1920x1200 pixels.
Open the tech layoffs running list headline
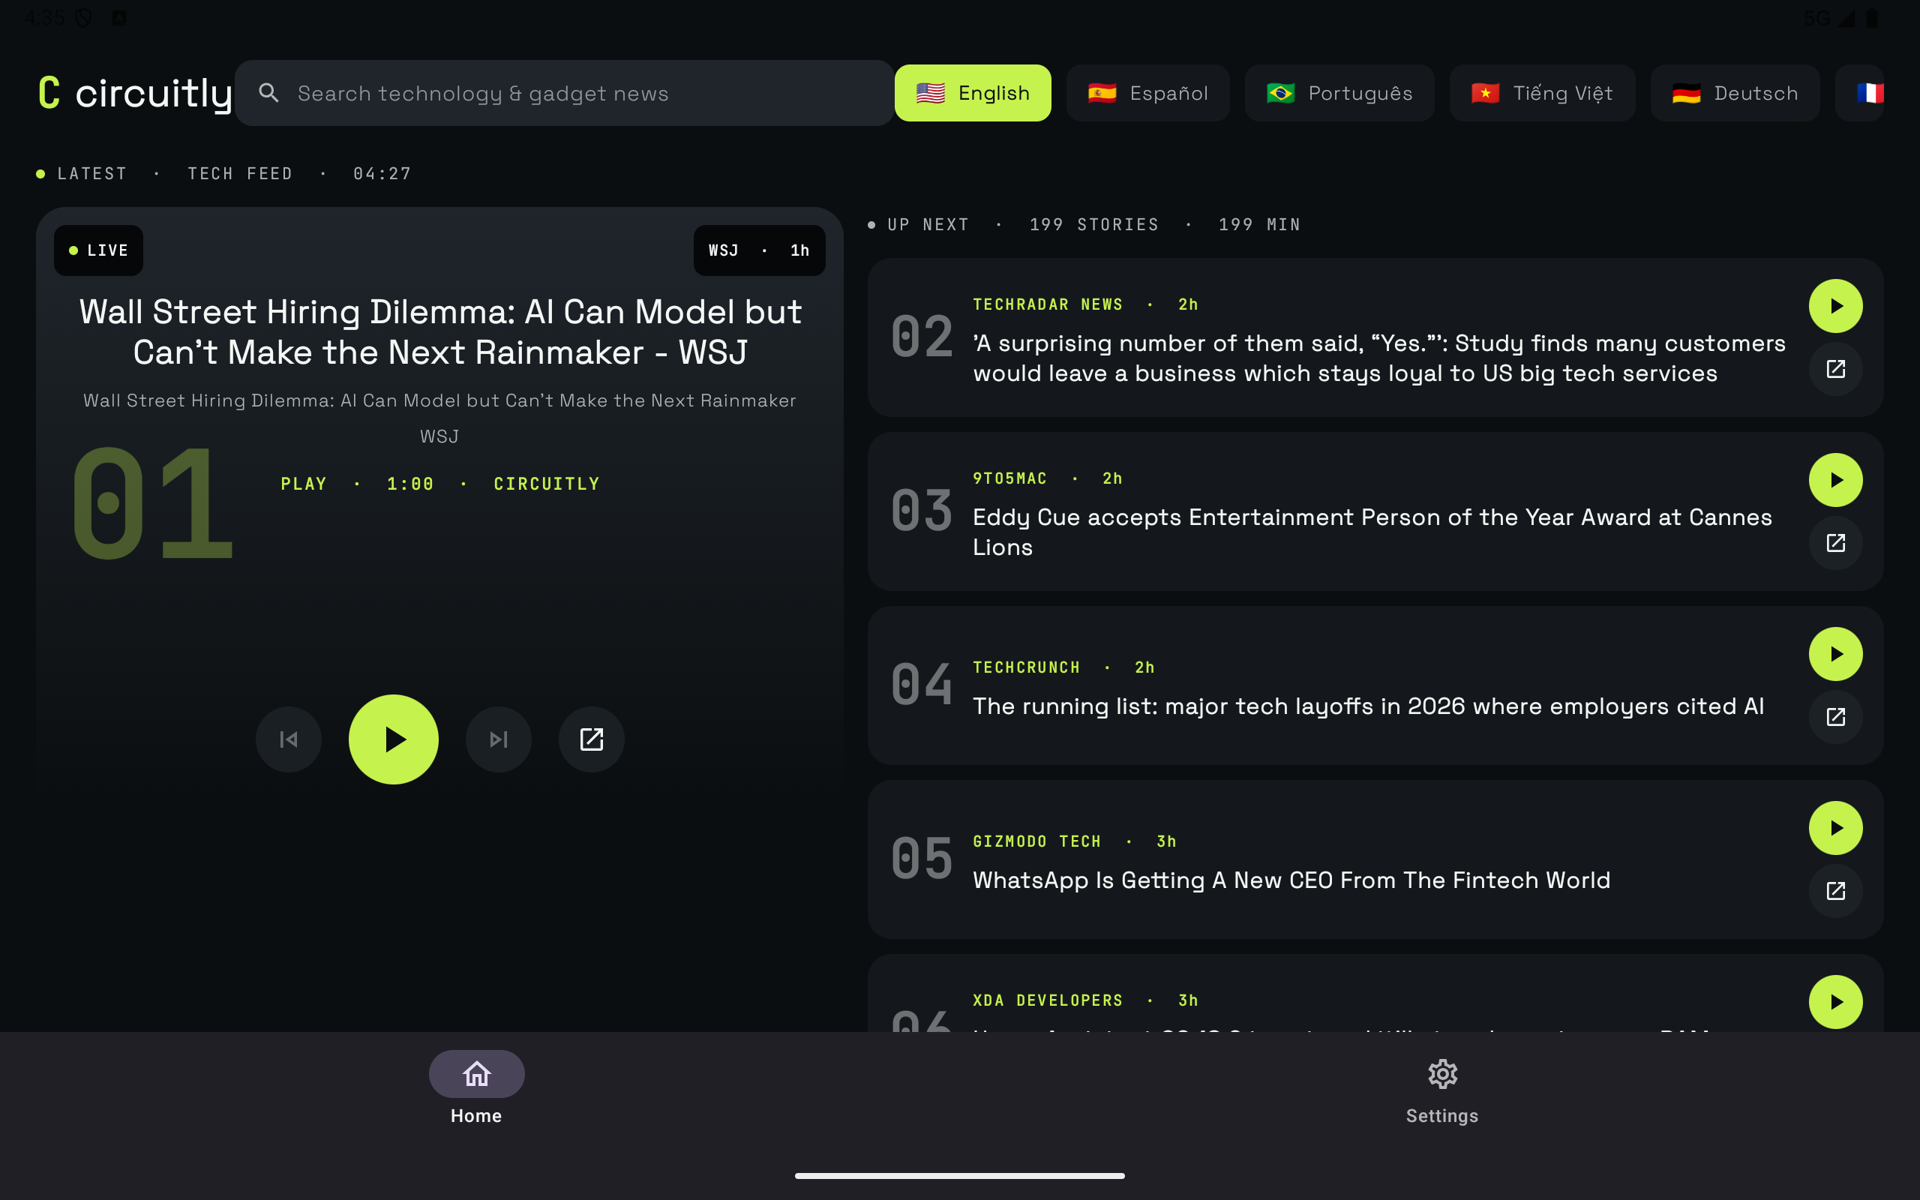click(1368, 706)
